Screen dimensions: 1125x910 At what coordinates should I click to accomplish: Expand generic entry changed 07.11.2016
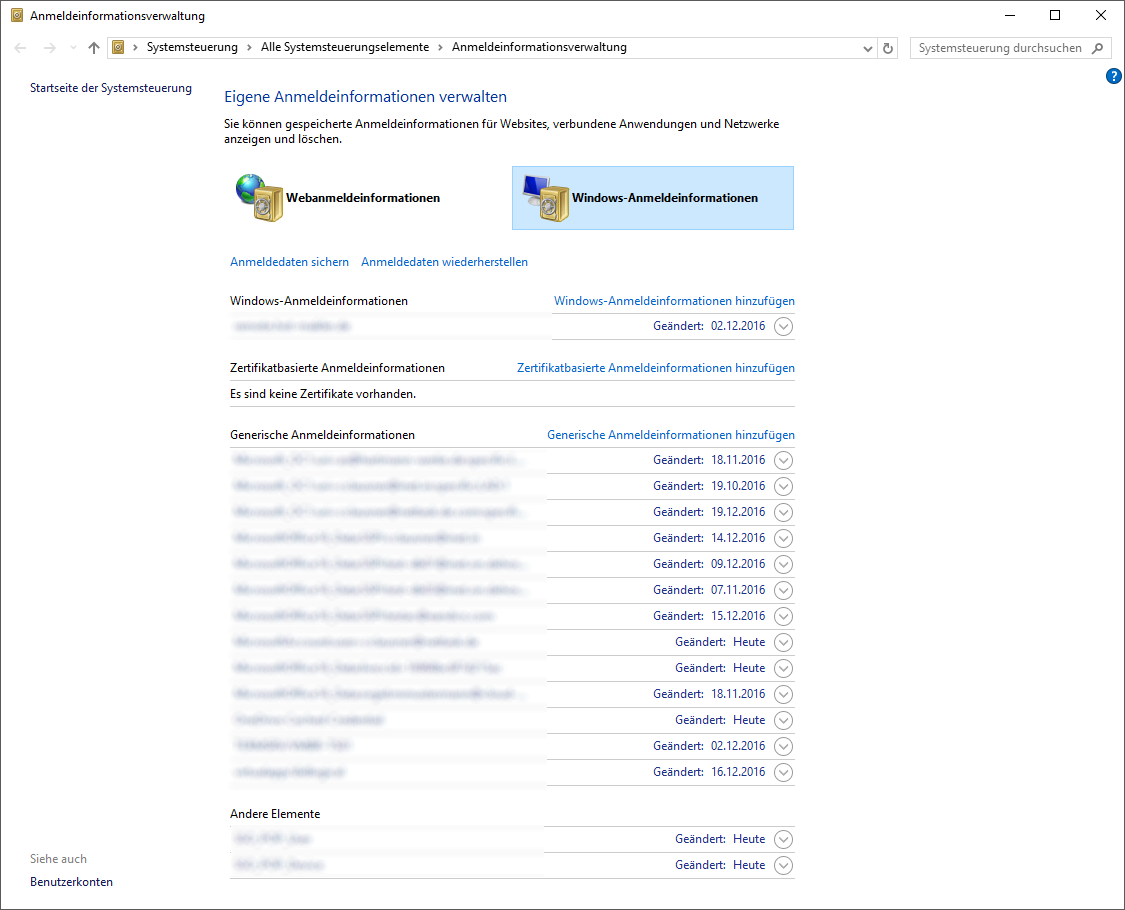pyautogui.click(x=783, y=591)
